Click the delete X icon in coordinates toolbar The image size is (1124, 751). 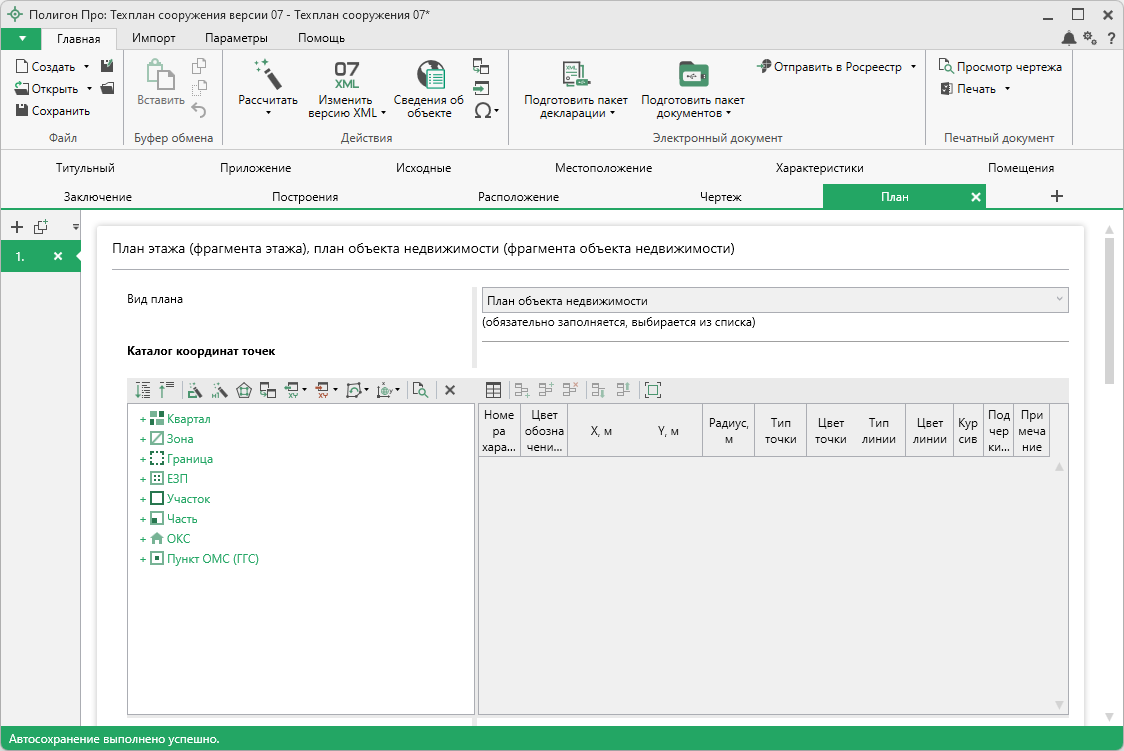tap(450, 390)
